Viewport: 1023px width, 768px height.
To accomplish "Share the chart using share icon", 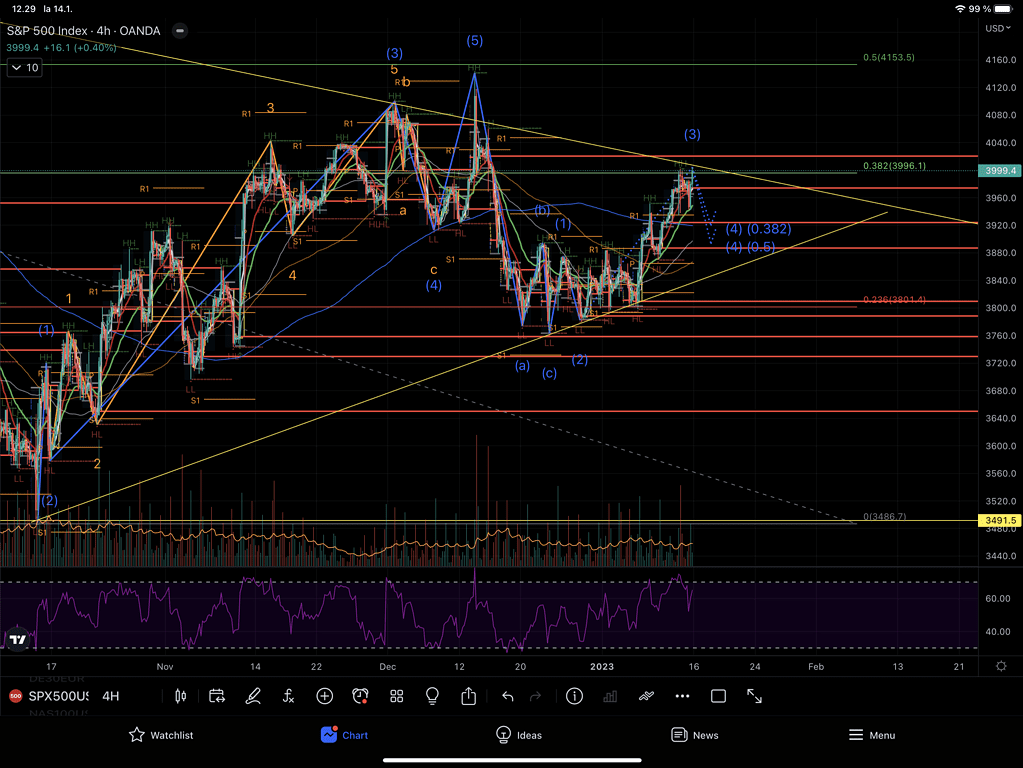I will tap(469, 696).
